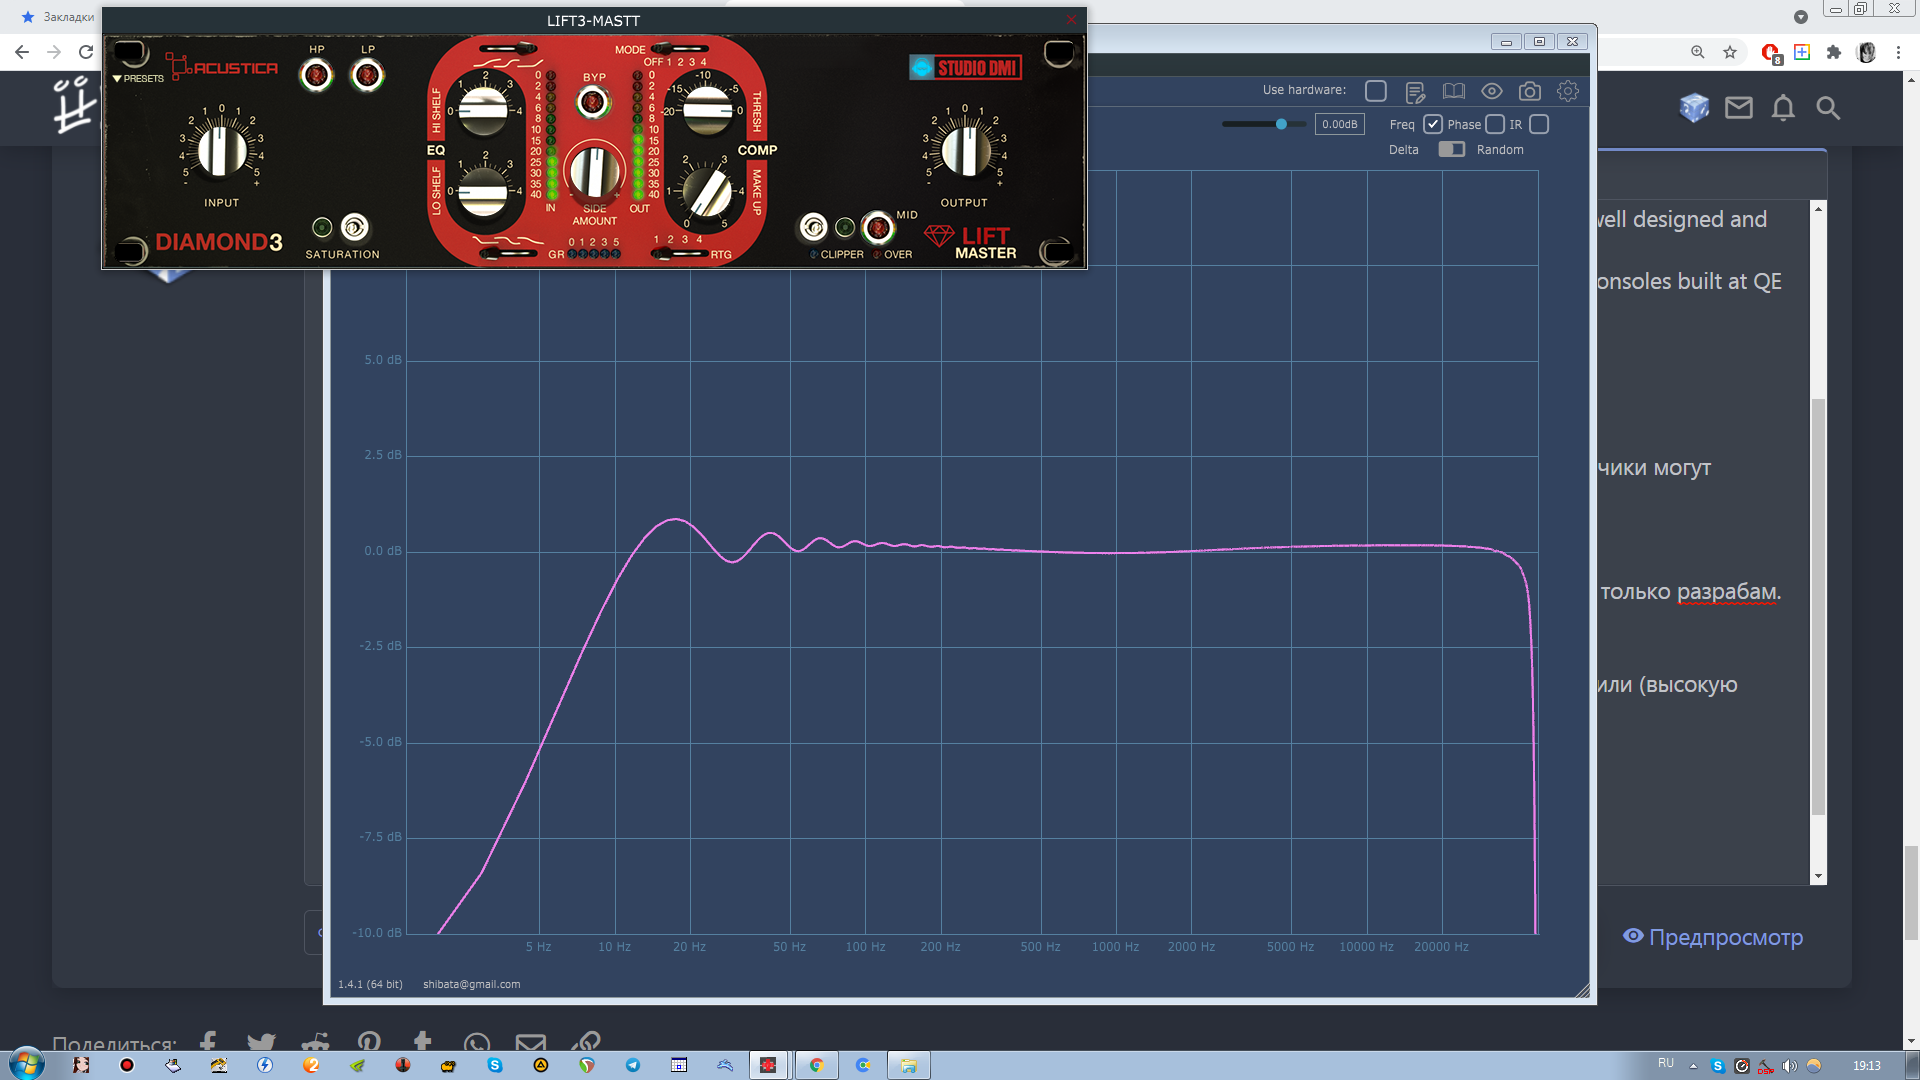Screen dimensions: 1920x1080
Task: Click the taskbar clock 19:13
Action: tap(1866, 1065)
